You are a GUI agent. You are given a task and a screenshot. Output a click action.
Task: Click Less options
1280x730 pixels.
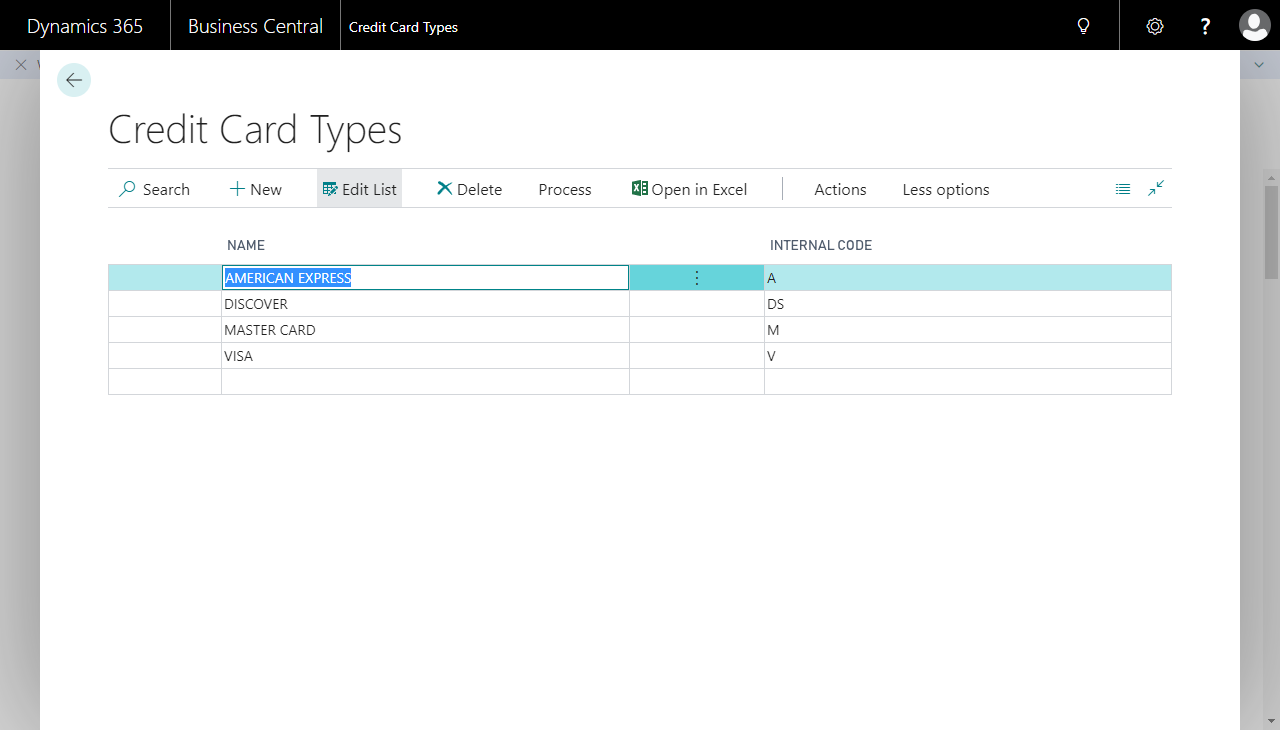click(x=946, y=189)
